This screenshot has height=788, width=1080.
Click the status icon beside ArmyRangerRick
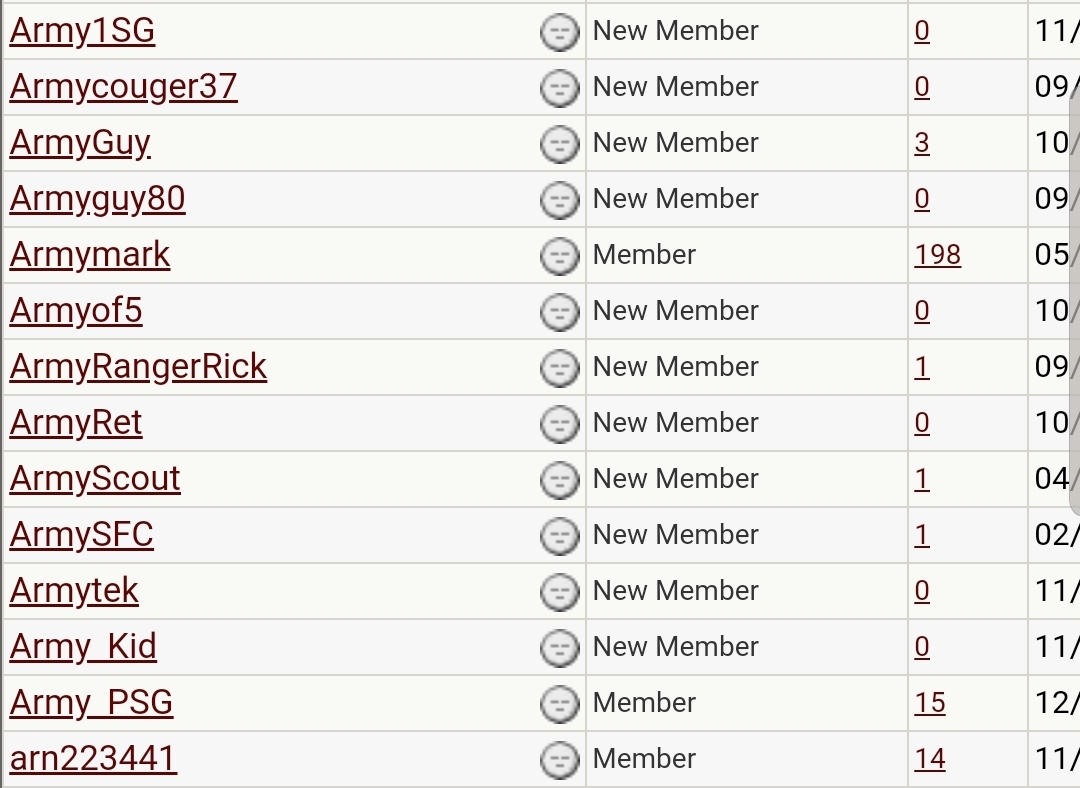(560, 369)
